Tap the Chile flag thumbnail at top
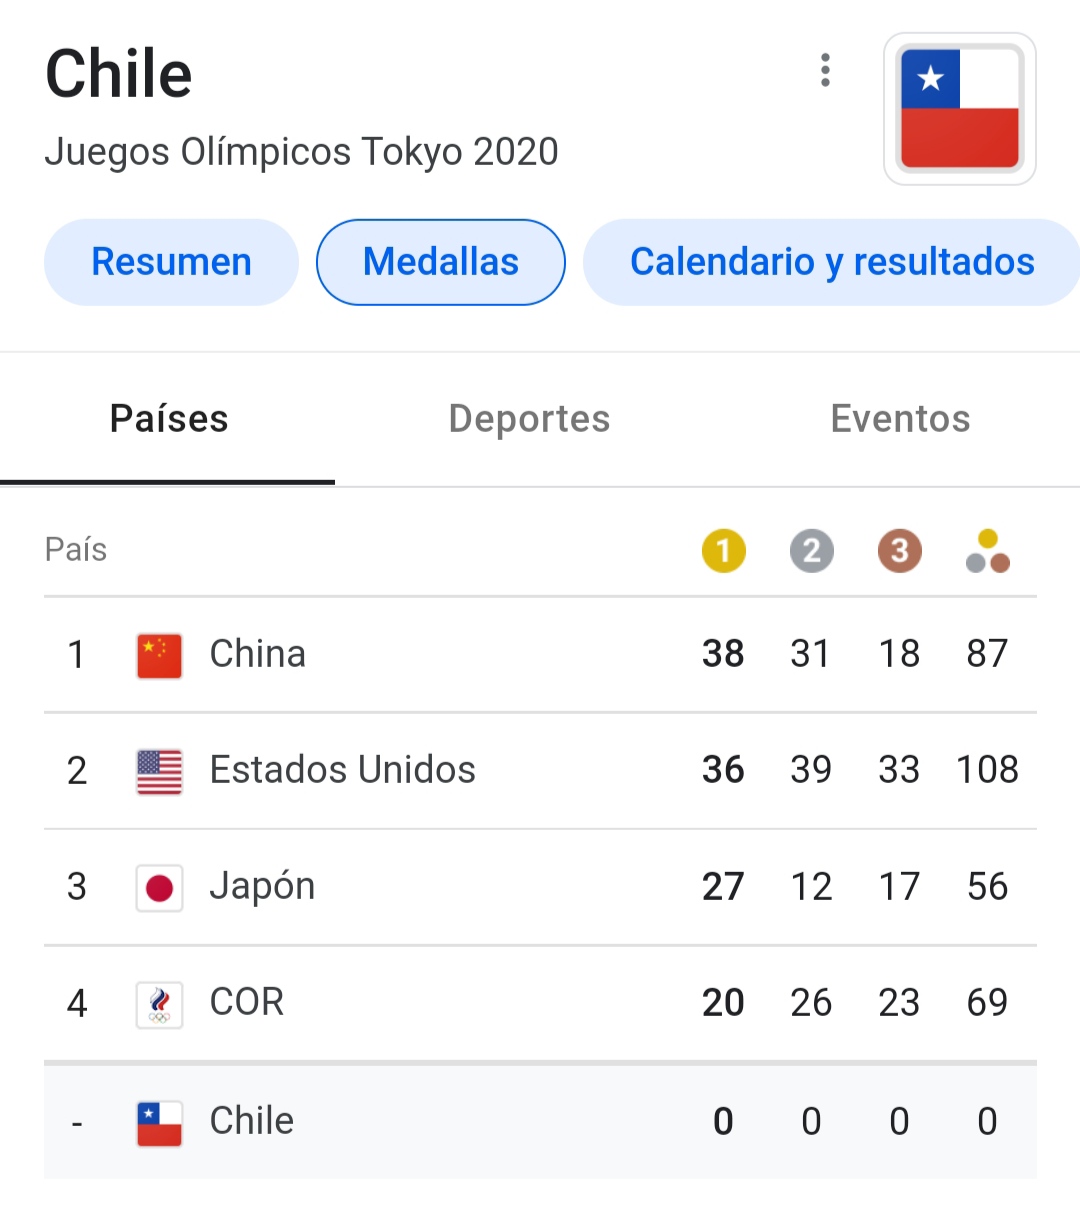The image size is (1080, 1218). 959,109
